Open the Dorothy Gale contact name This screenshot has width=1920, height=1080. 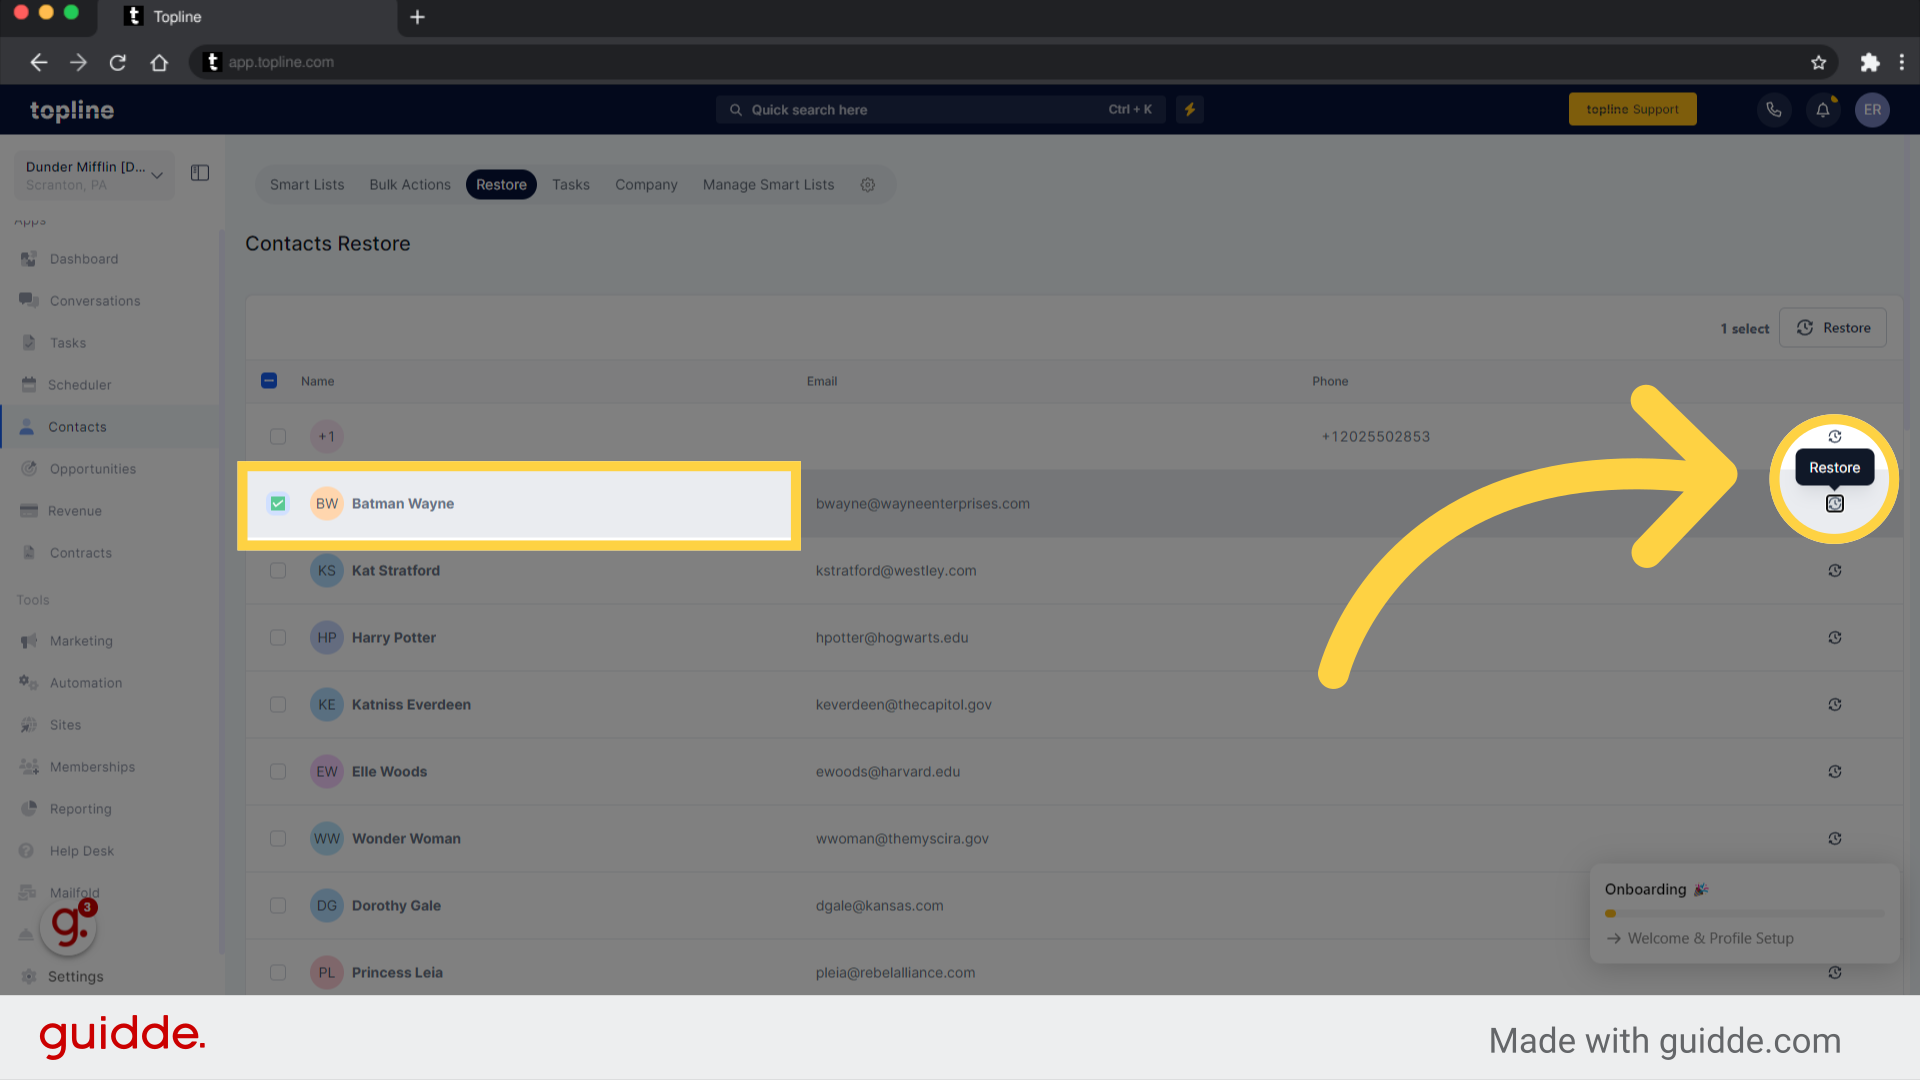point(396,906)
